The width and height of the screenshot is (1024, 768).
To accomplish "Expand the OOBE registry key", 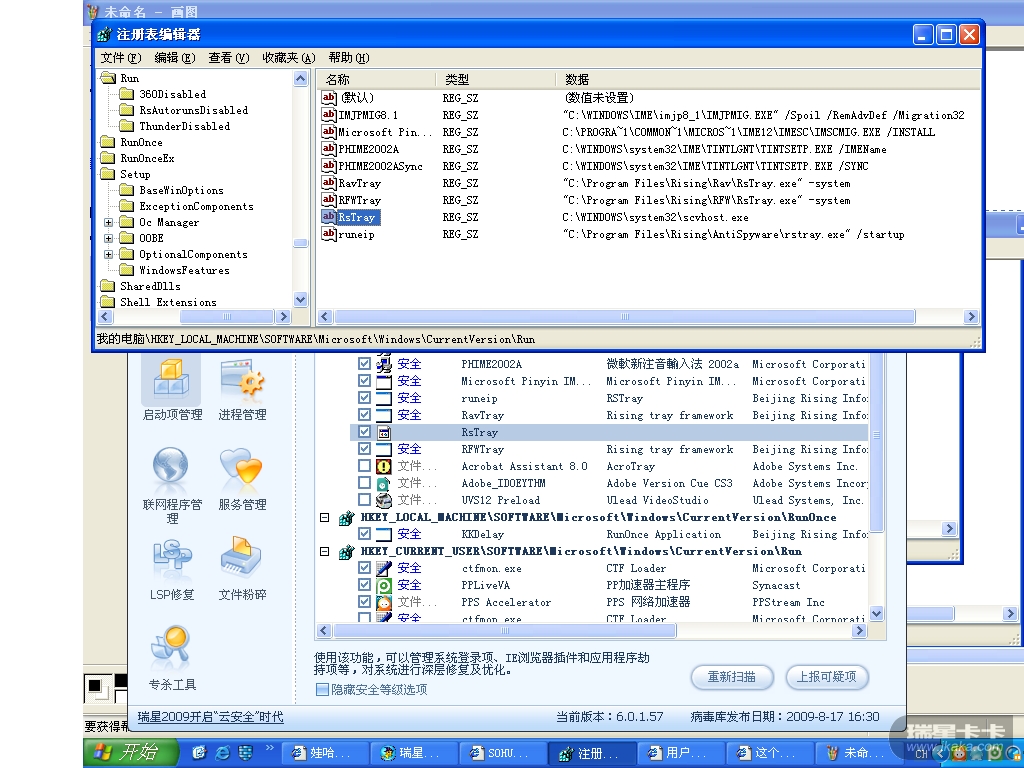I will (x=108, y=238).
